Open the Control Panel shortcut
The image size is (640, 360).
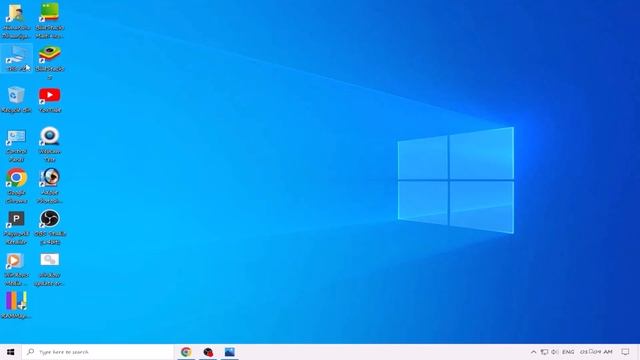click(16, 145)
